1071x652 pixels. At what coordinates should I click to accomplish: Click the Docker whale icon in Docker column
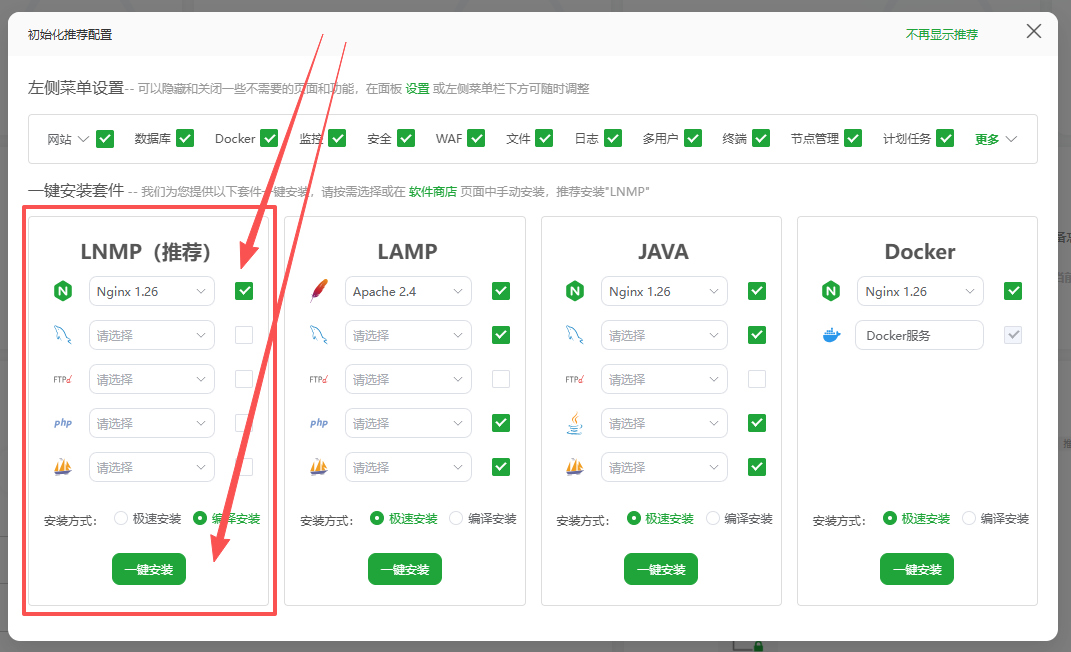(x=831, y=335)
